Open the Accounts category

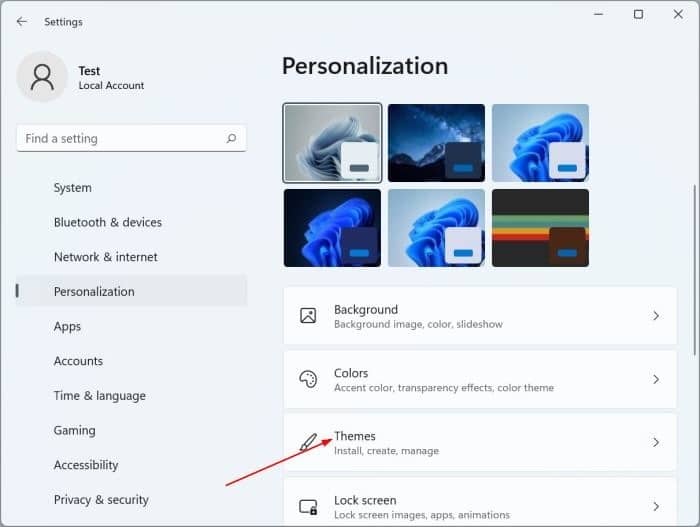tap(131, 361)
